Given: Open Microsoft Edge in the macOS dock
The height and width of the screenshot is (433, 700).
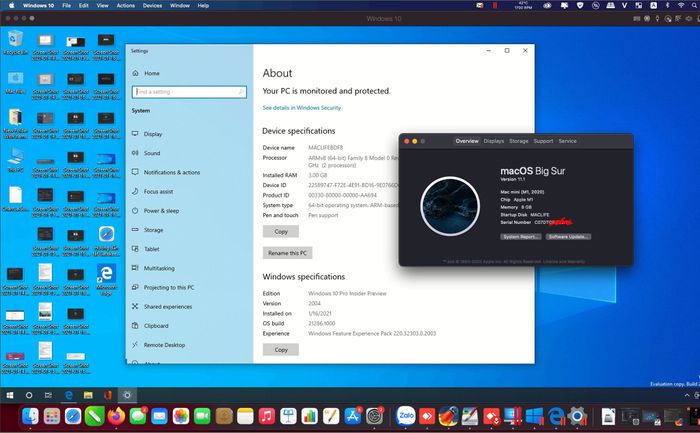Looking at the screenshot, I should pos(556,416).
